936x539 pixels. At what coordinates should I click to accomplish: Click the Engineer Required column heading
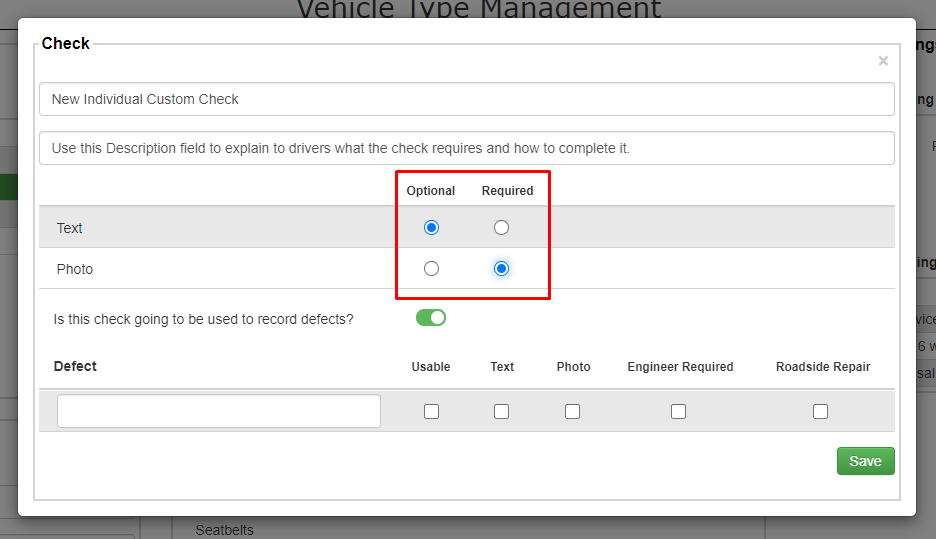coord(680,366)
